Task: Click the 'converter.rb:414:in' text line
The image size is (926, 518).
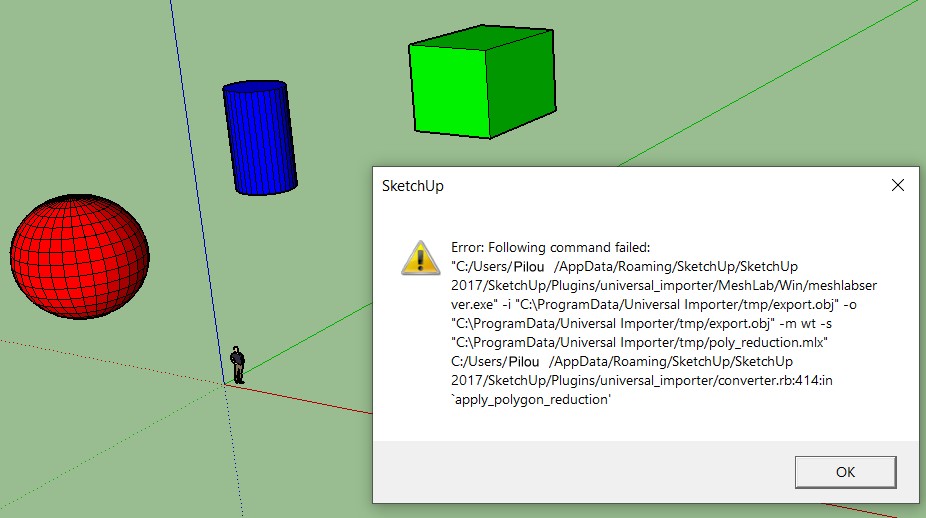Action: click(642, 380)
